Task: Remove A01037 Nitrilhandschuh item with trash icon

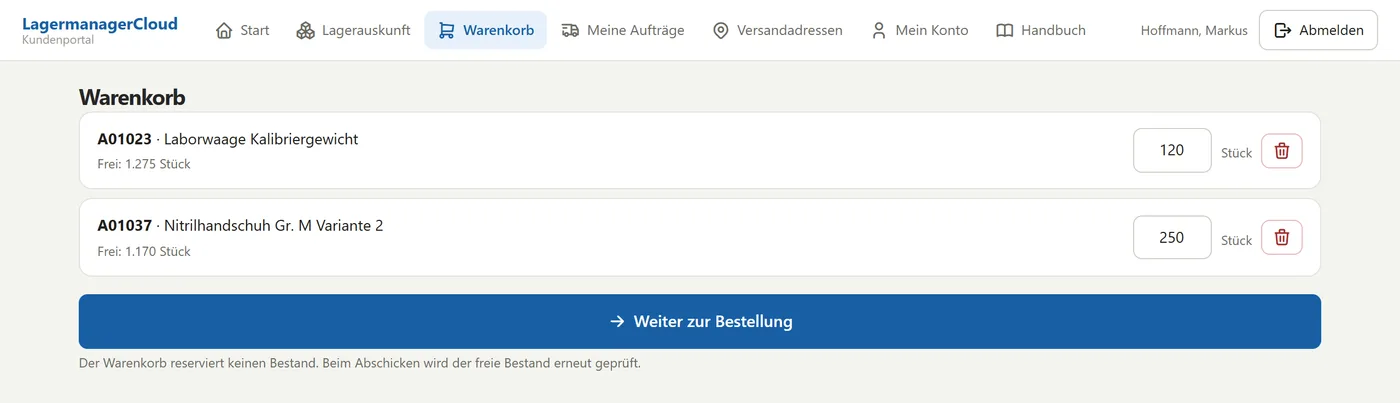Action: (1282, 237)
